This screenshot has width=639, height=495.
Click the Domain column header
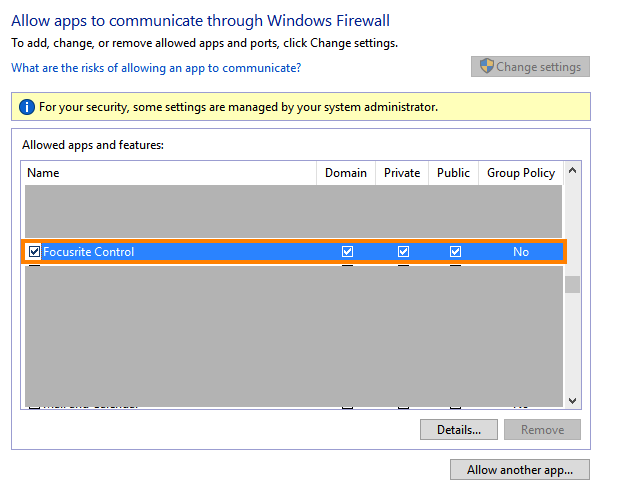pyautogui.click(x=346, y=173)
